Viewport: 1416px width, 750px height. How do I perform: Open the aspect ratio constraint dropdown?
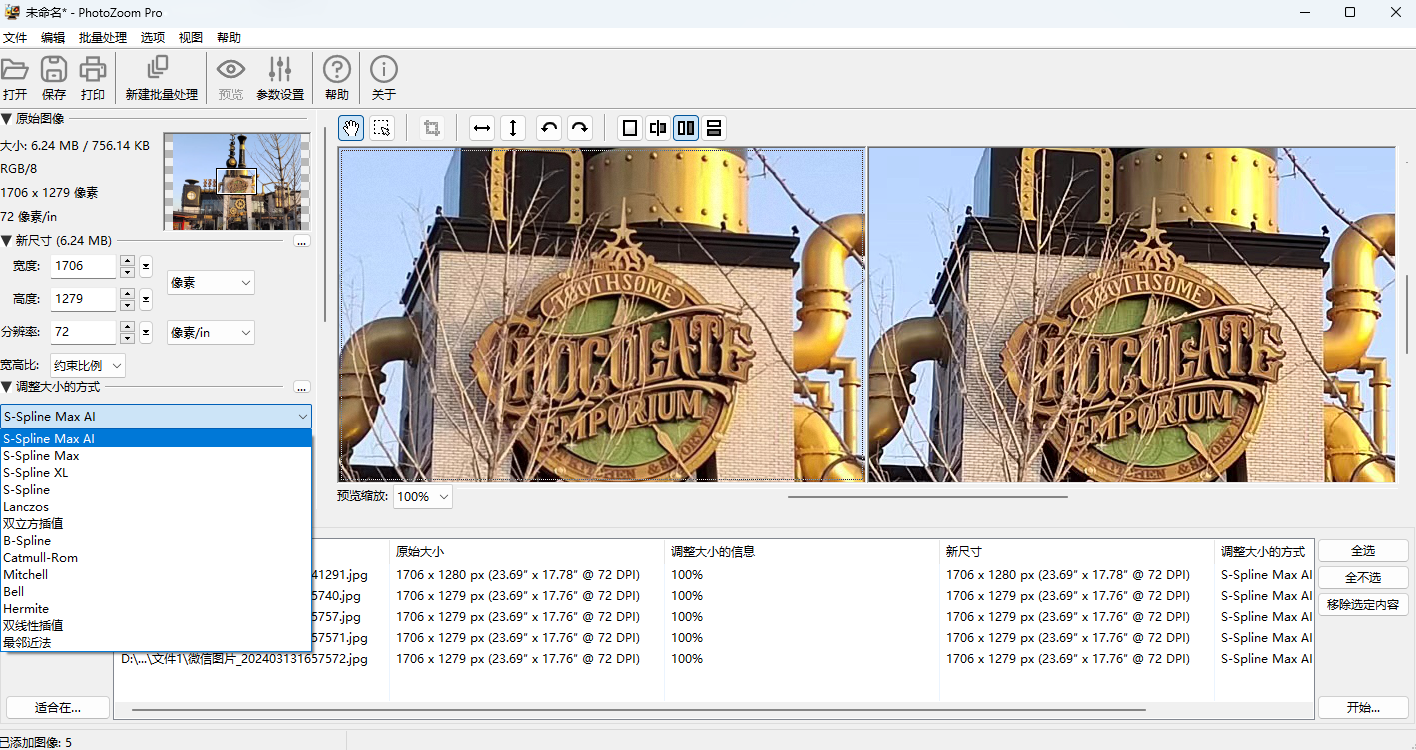[88, 366]
